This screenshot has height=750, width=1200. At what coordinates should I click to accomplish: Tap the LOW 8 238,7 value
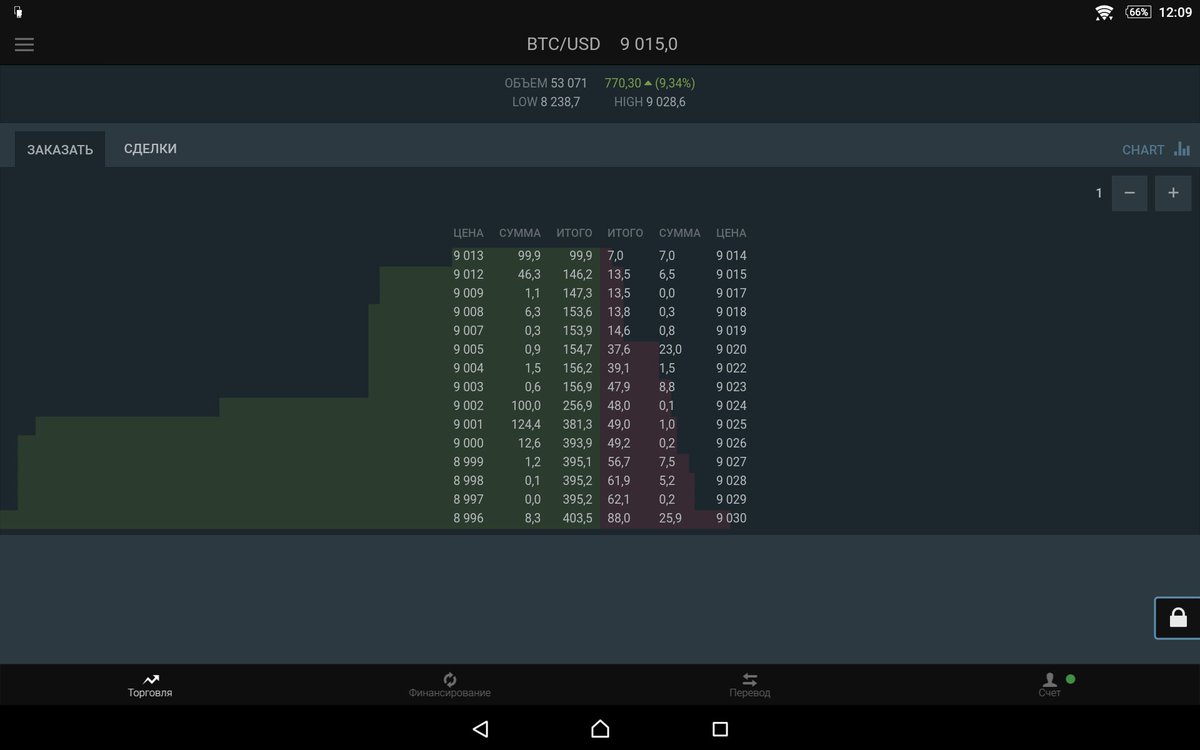(546, 102)
